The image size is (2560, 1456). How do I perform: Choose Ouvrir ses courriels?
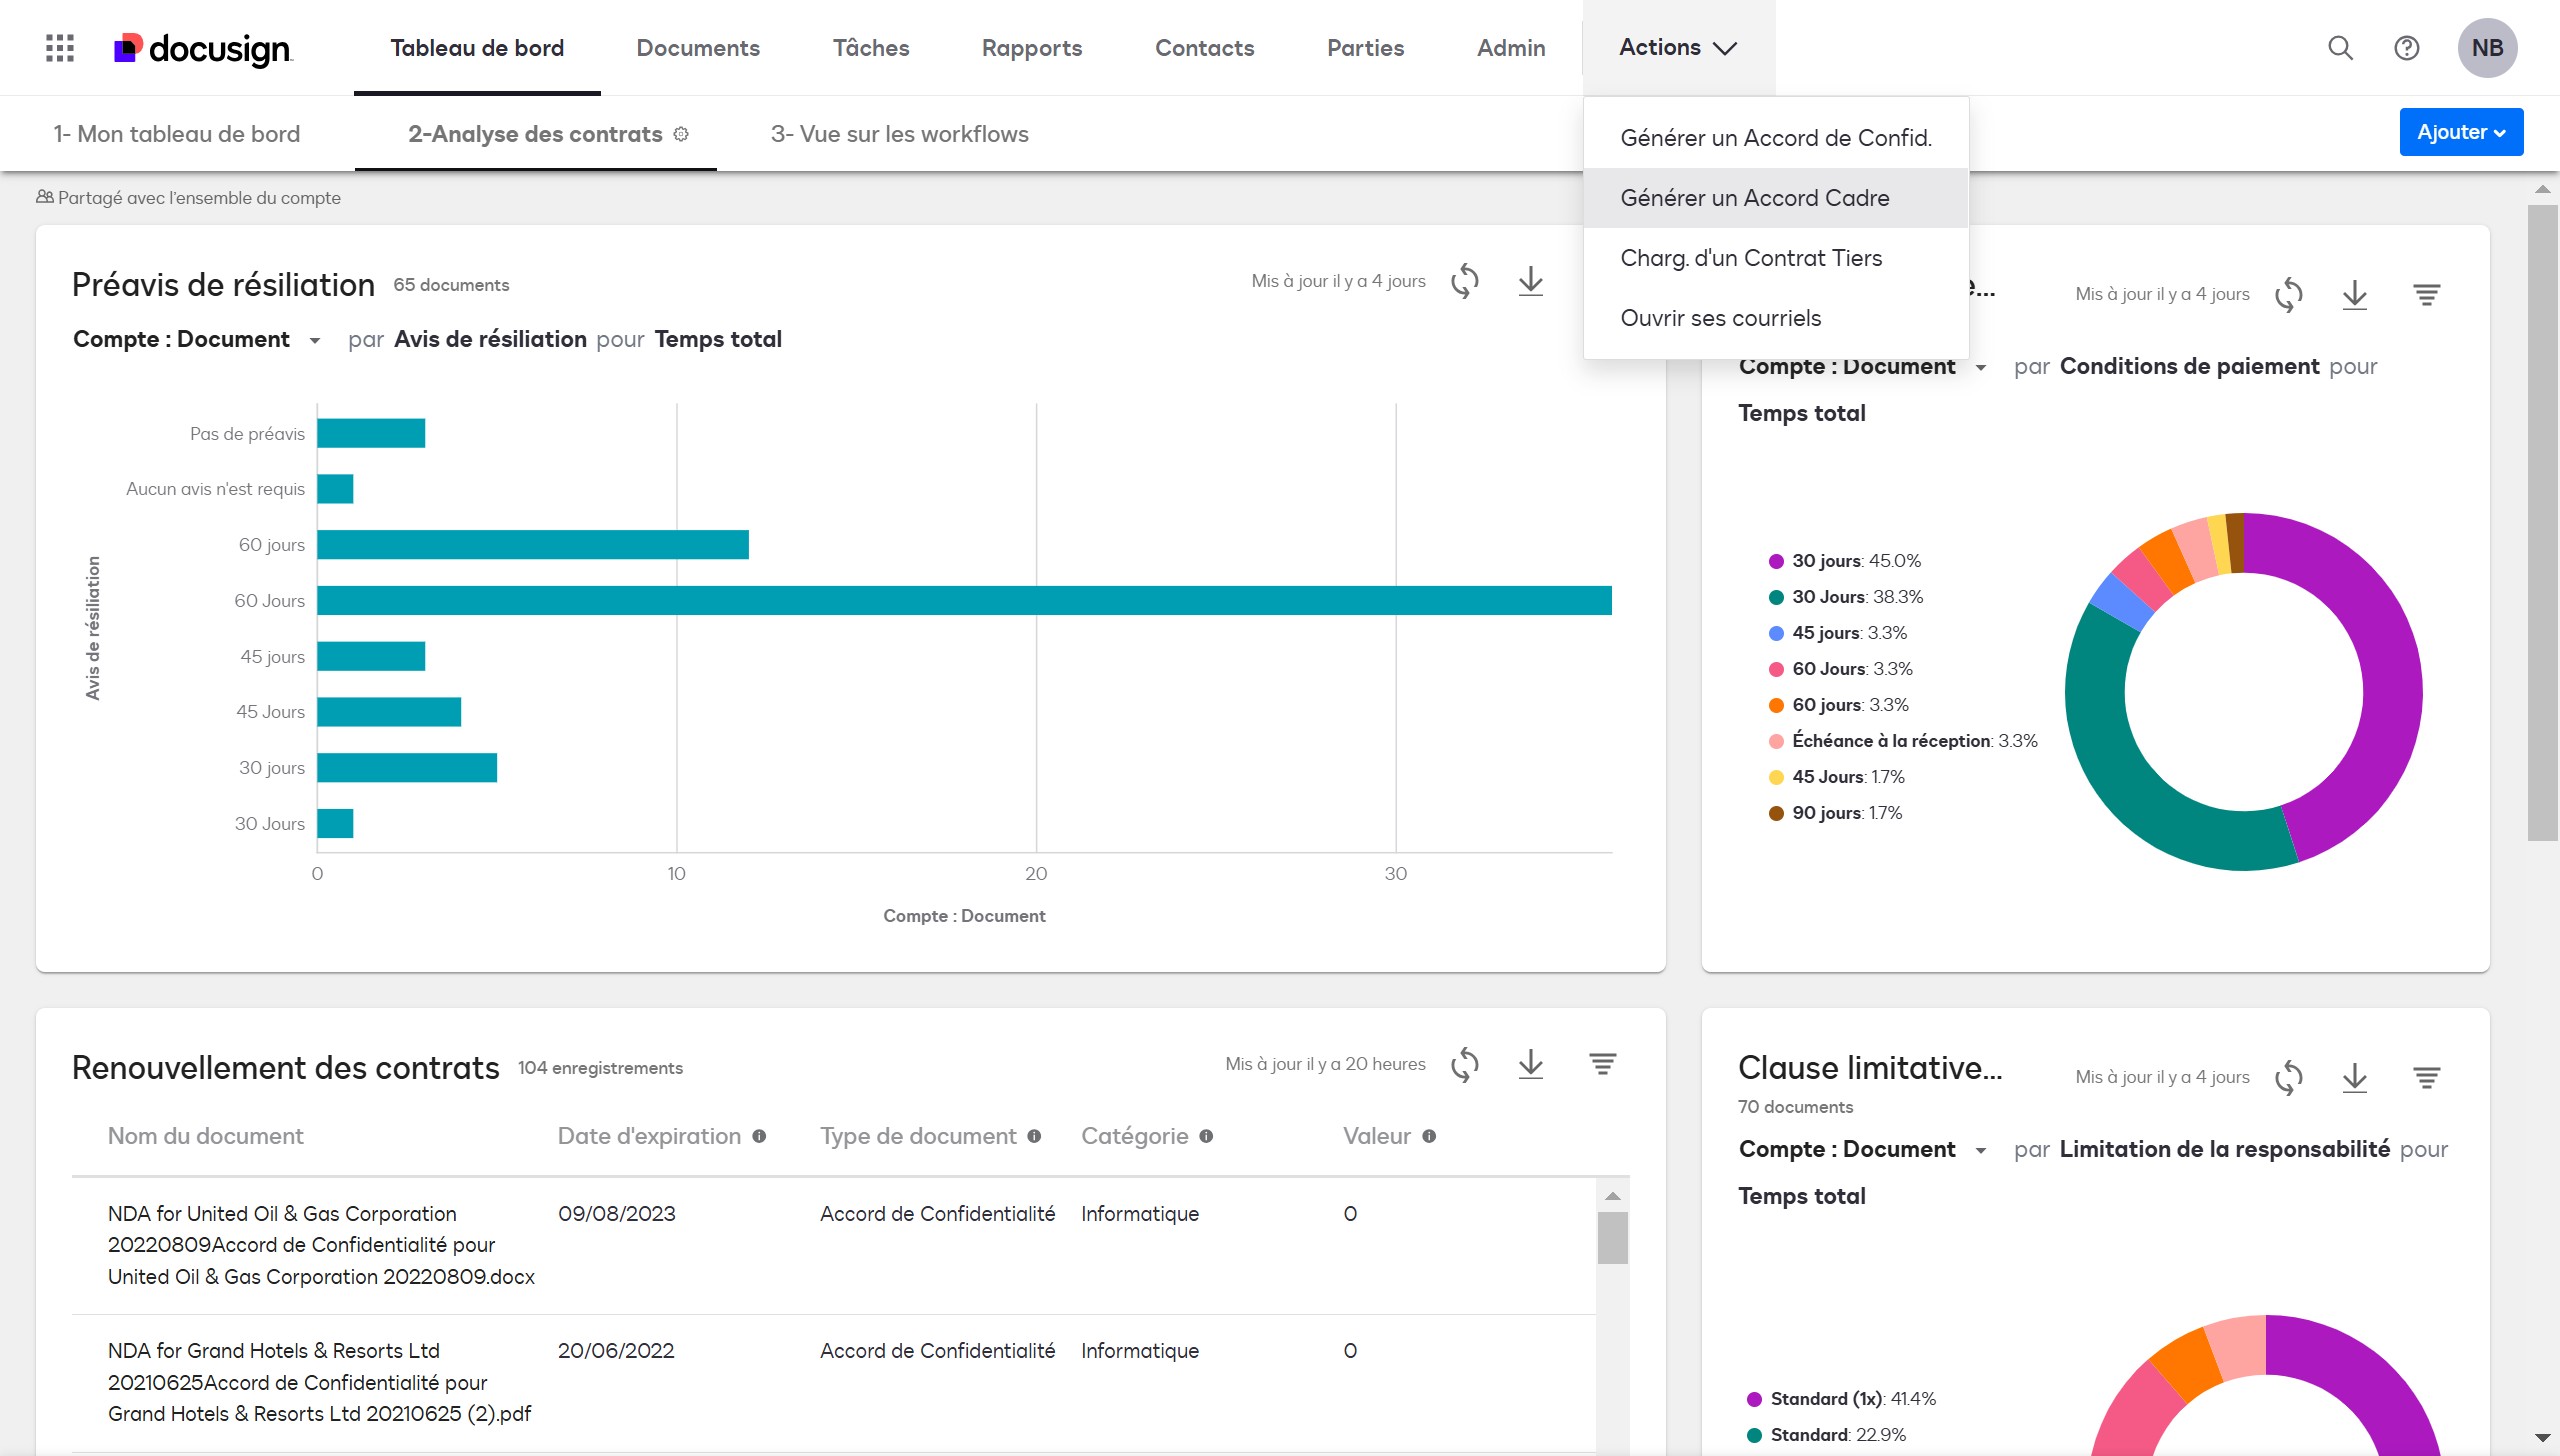1776,318
